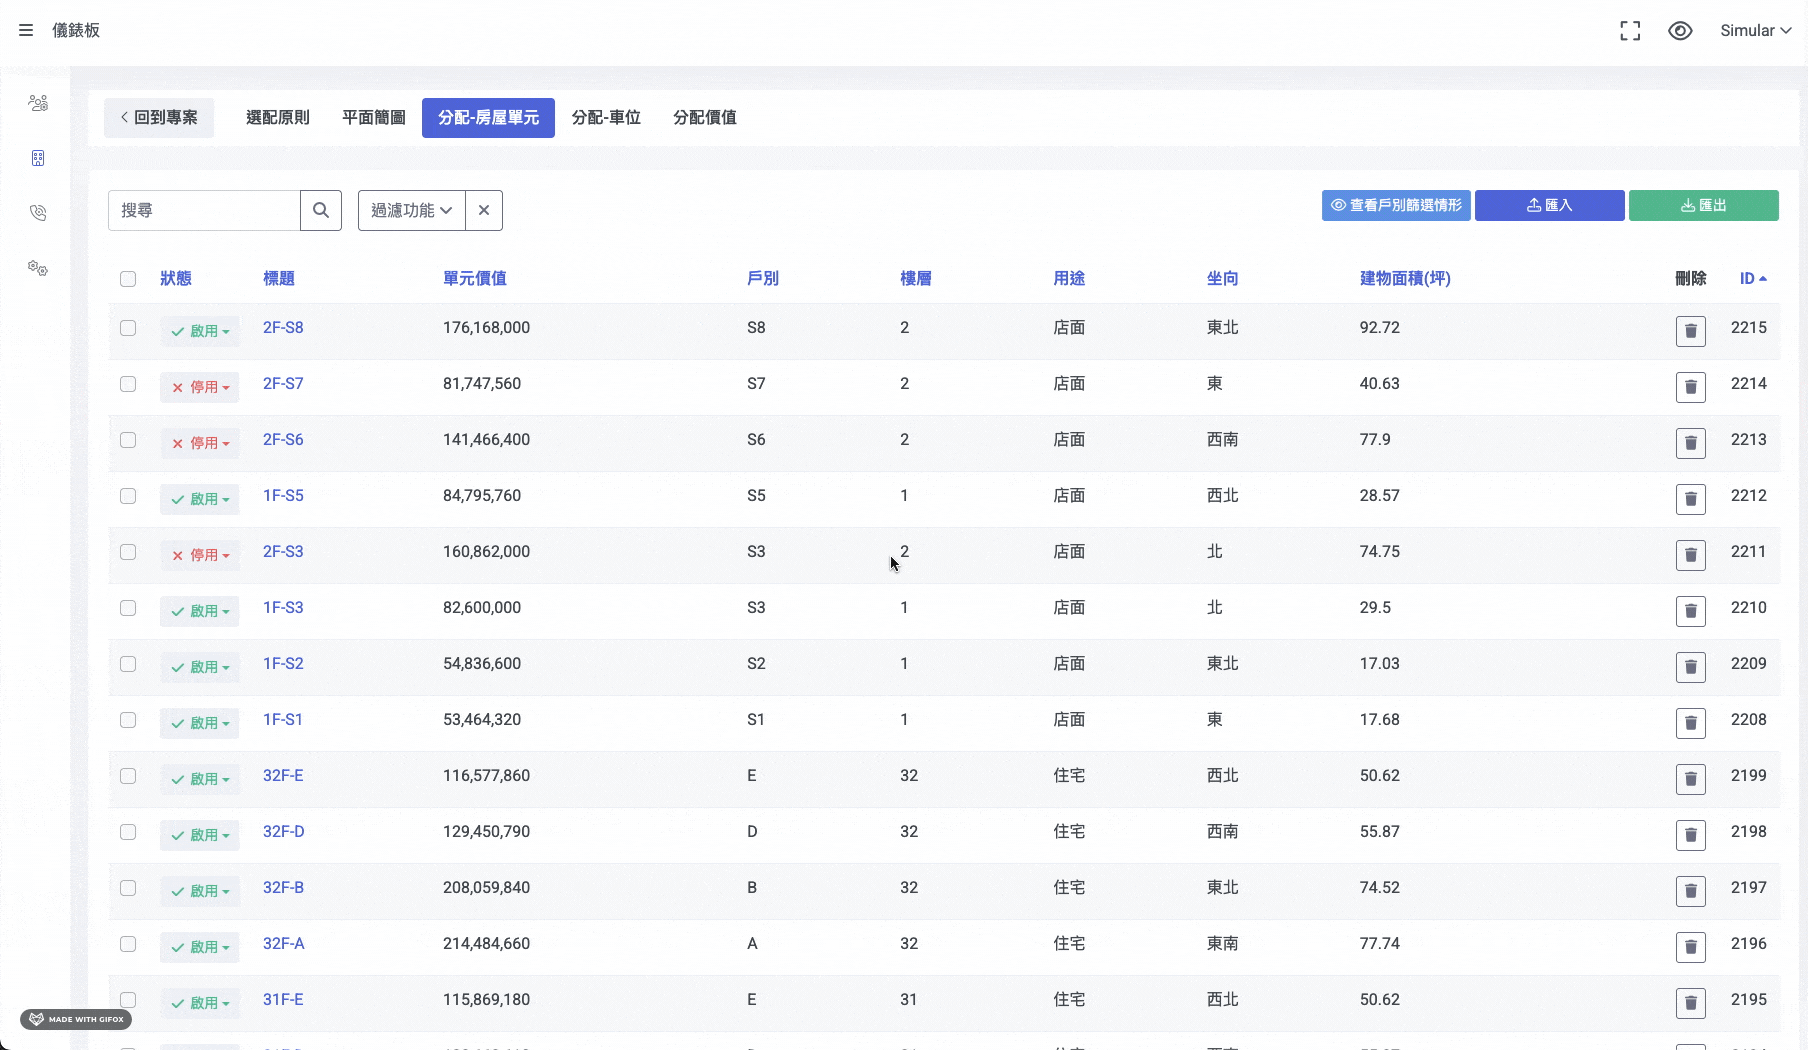Screen dimensions: 1808x1050
Task: Delete row 1F-S1 with trash icon
Action: tap(1691, 723)
